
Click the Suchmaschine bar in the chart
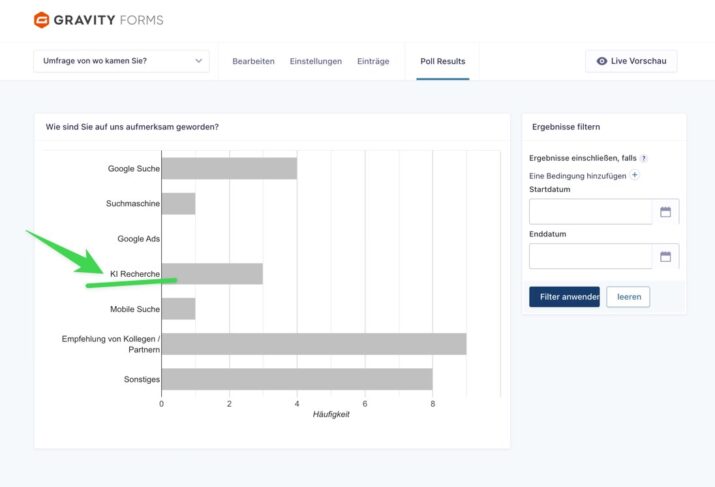(x=179, y=204)
